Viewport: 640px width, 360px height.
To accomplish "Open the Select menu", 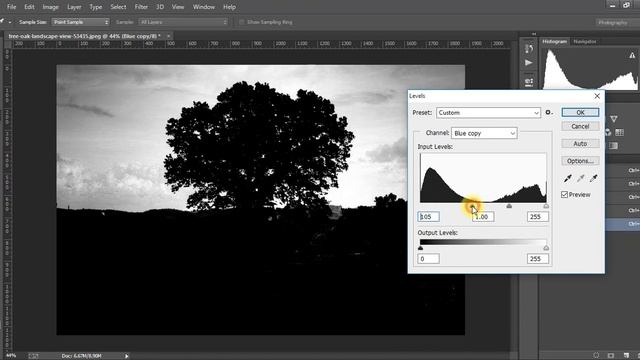I will point(118,7).
